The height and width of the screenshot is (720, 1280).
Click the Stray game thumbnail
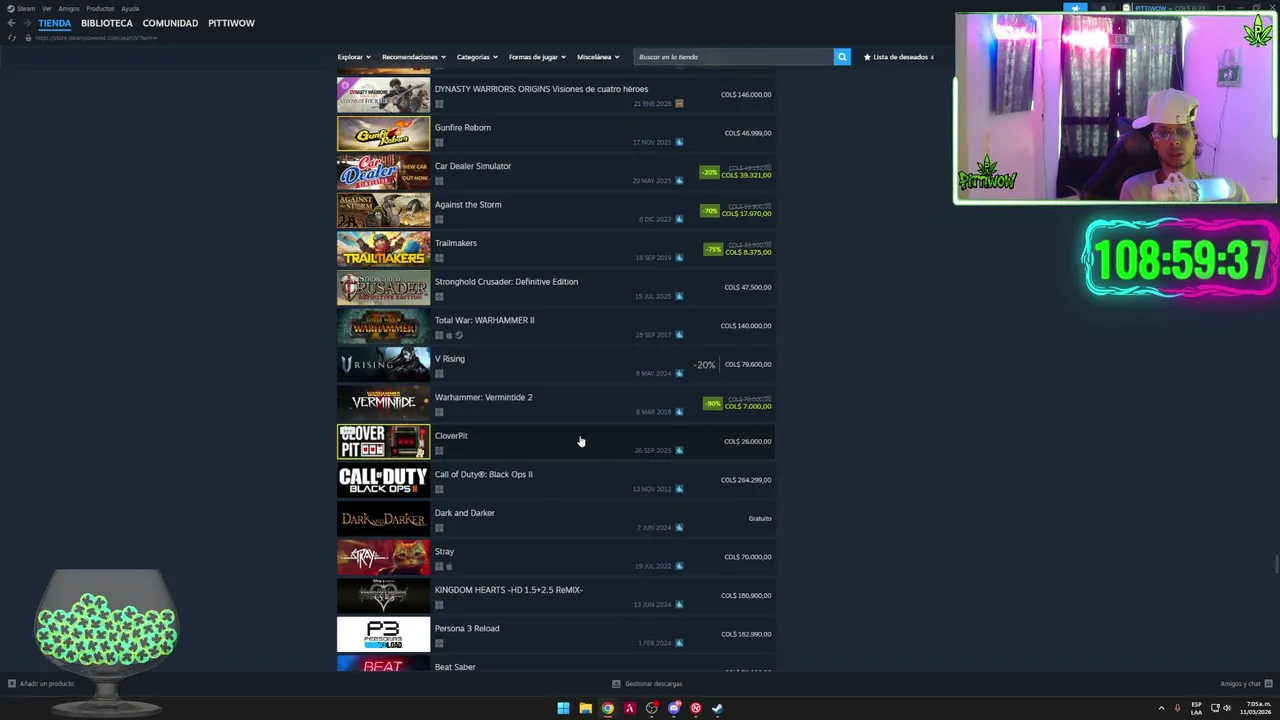pos(383,557)
